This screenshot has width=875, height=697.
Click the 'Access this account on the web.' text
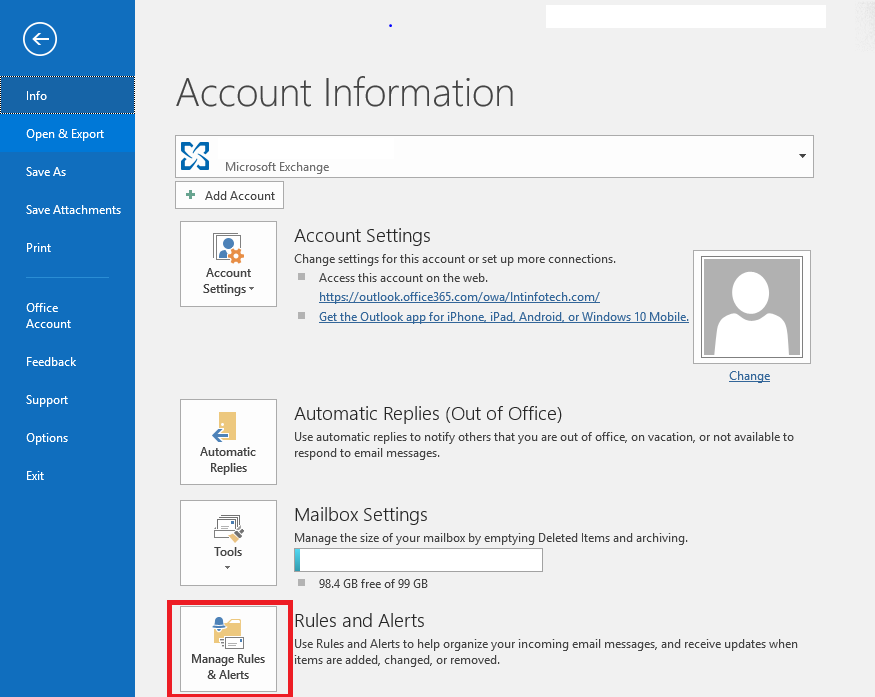(403, 278)
